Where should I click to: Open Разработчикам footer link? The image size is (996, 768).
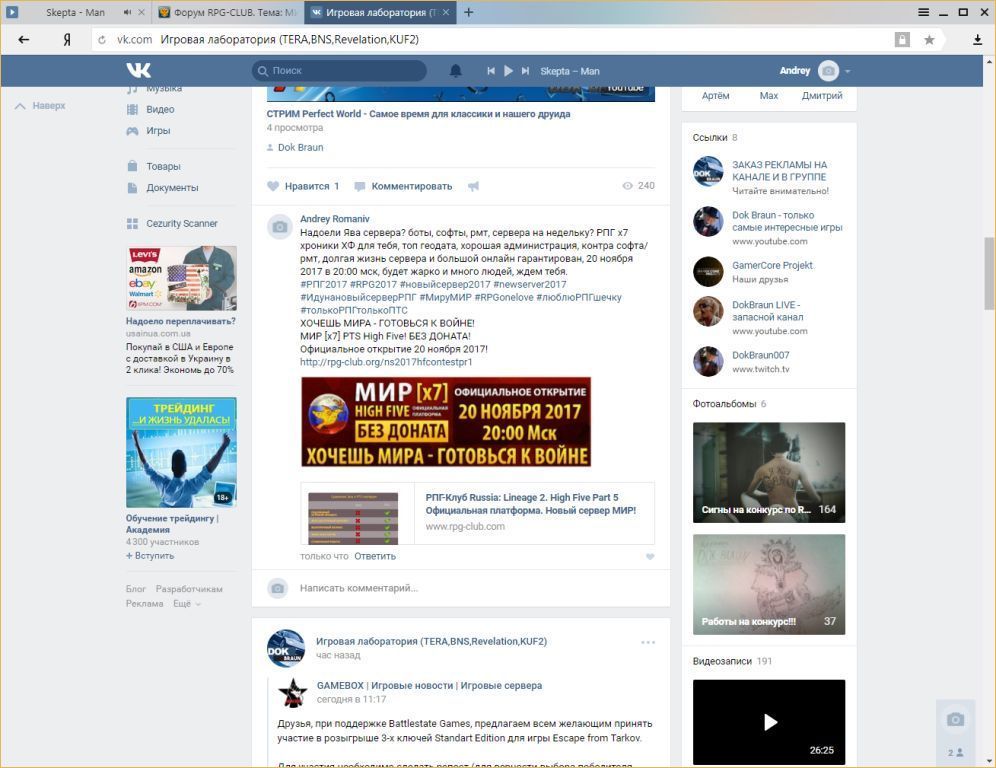click(x=189, y=589)
